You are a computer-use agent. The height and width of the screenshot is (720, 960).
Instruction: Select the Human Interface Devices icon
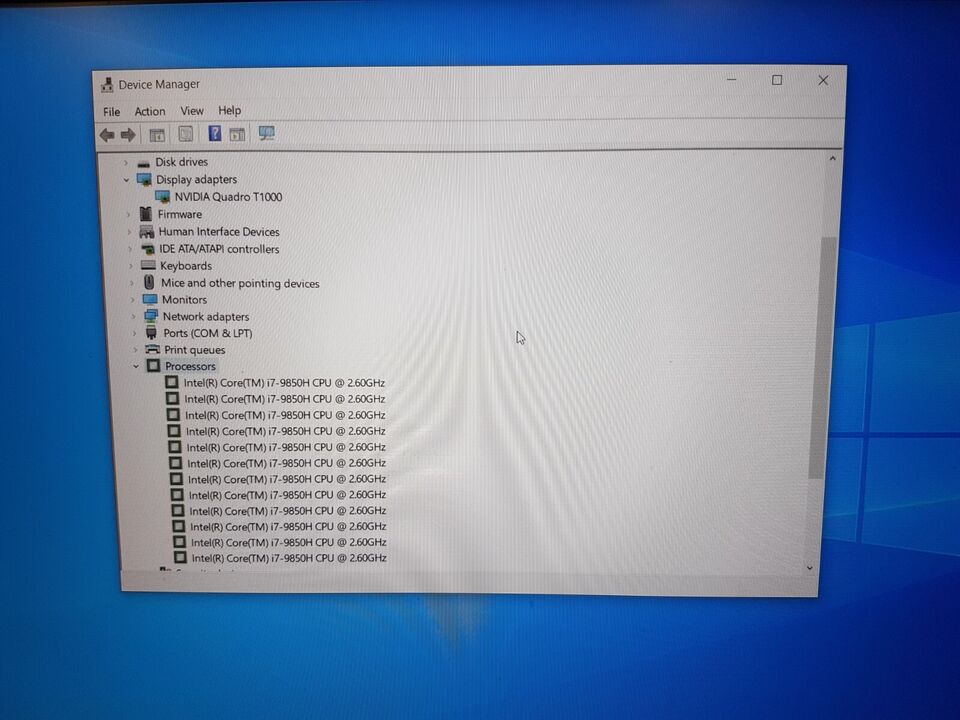pyautogui.click(x=146, y=231)
